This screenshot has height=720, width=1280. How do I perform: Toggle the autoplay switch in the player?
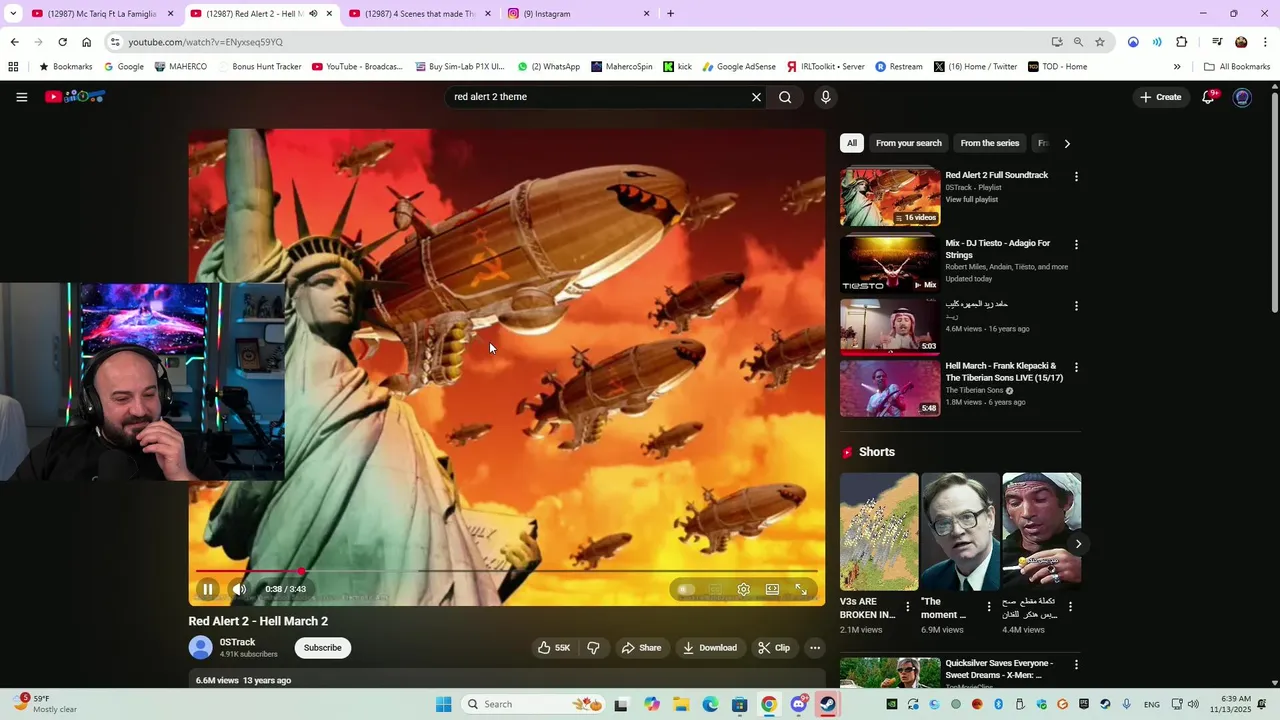[686, 589]
